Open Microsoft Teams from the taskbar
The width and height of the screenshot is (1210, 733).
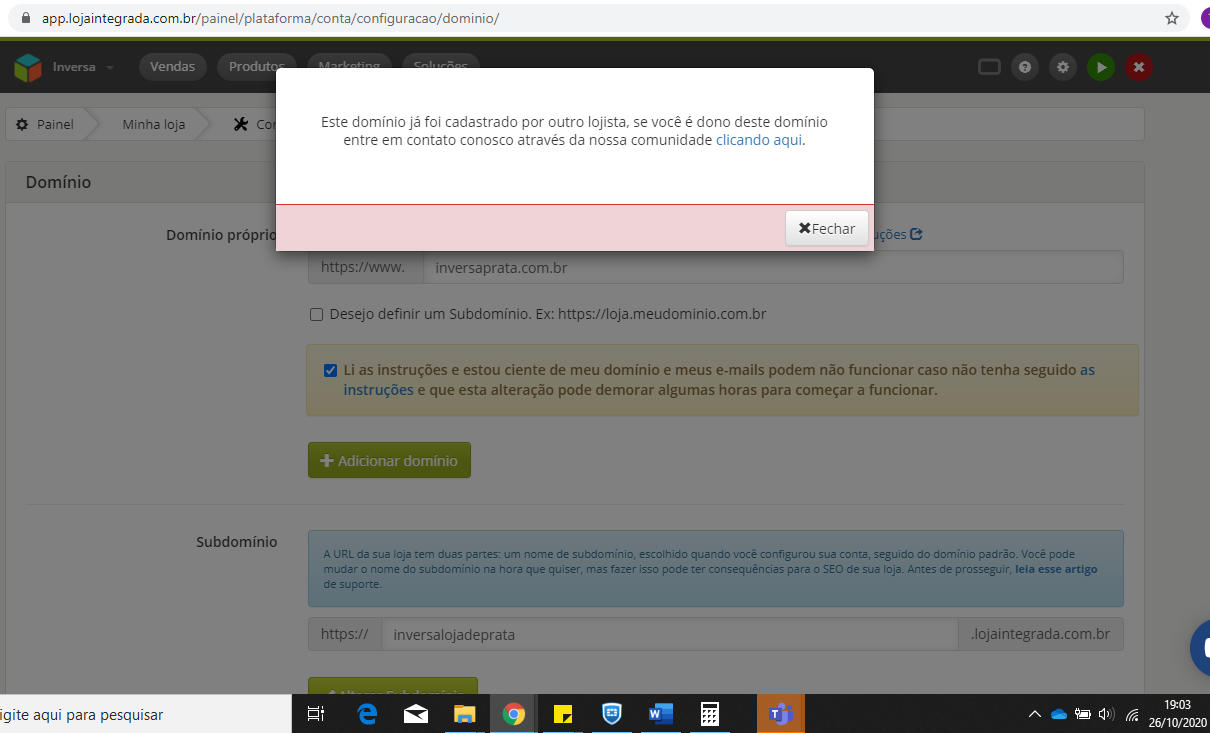coord(780,714)
